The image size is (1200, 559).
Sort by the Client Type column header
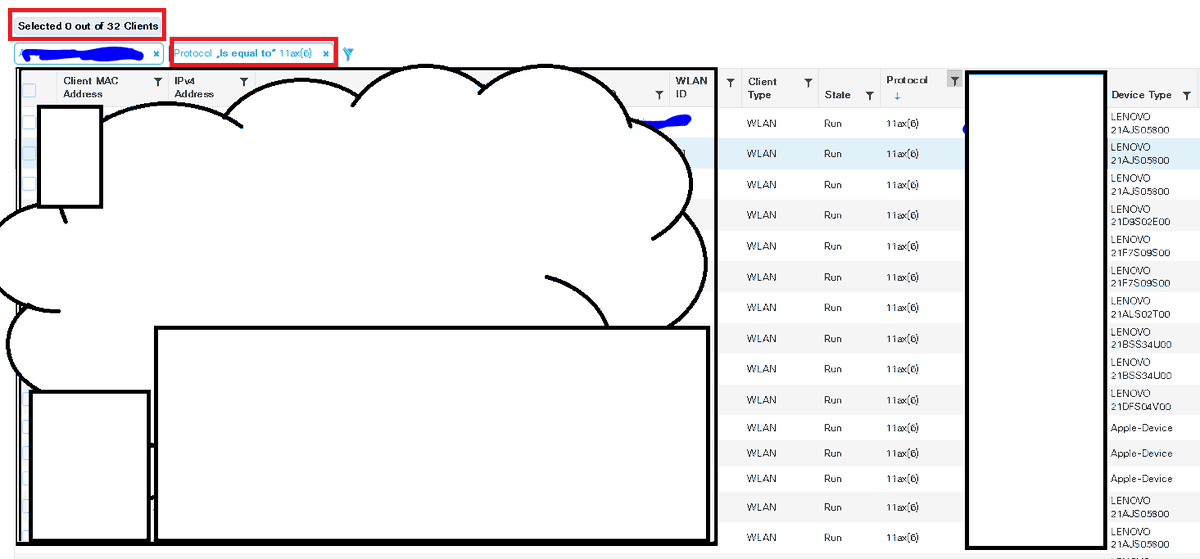[x=762, y=88]
